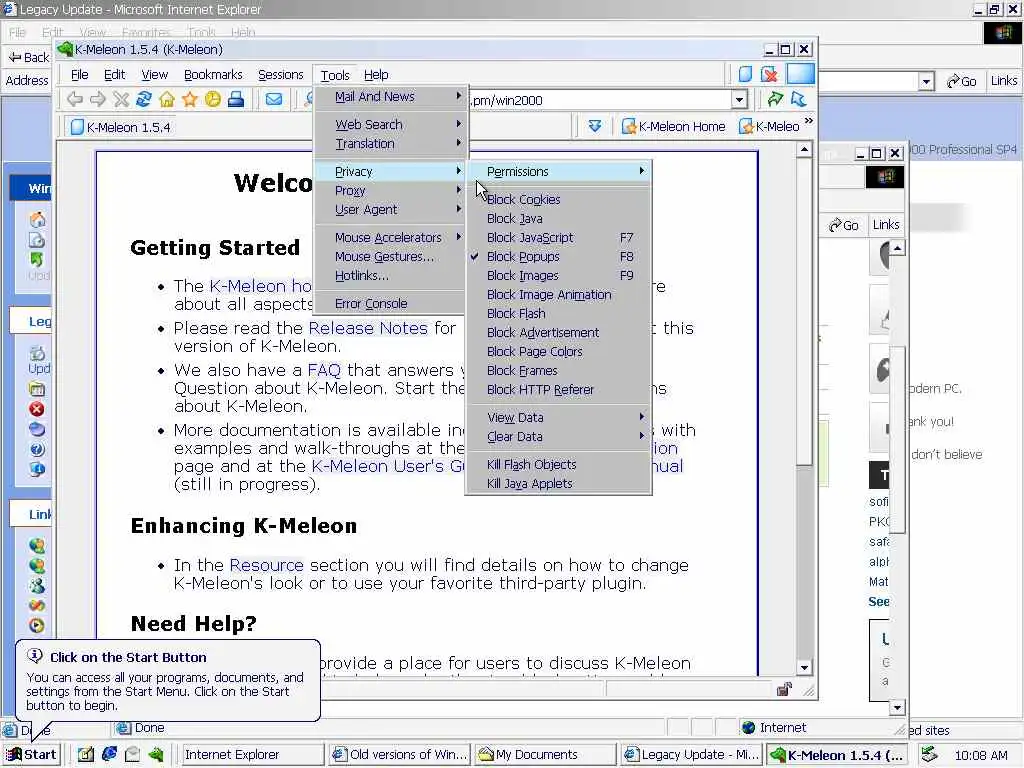Select Hotlinks menu entry
Viewport: 1024px width, 768px height.
pyautogui.click(x=391, y=275)
